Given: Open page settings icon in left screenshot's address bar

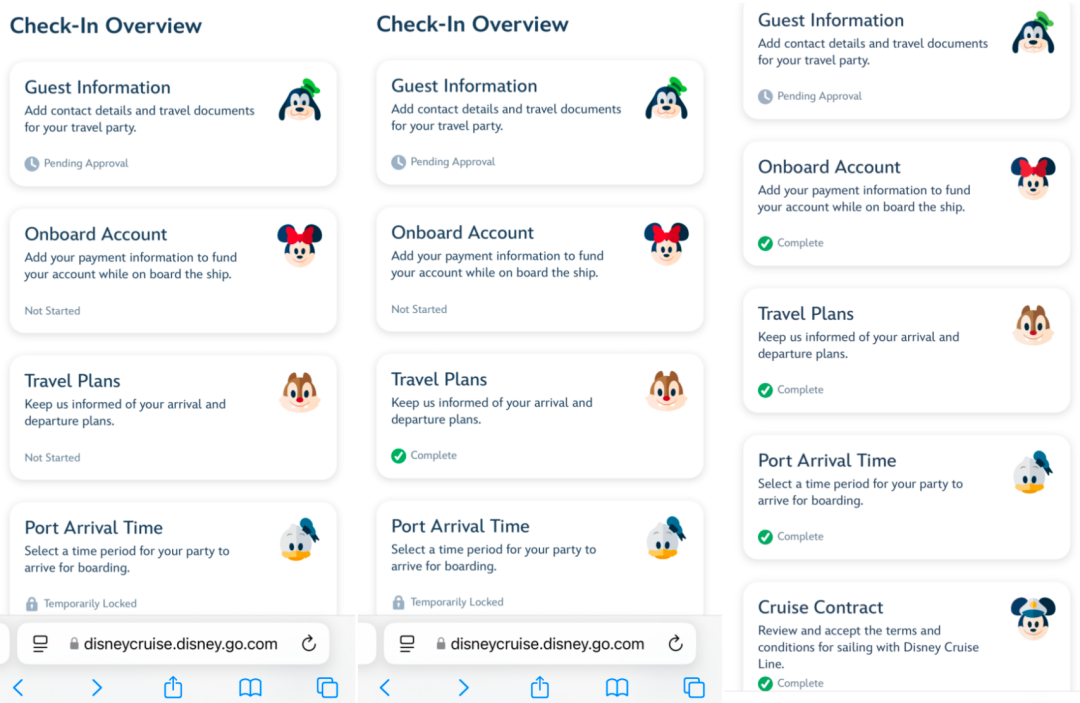Looking at the screenshot, I should [41, 644].
